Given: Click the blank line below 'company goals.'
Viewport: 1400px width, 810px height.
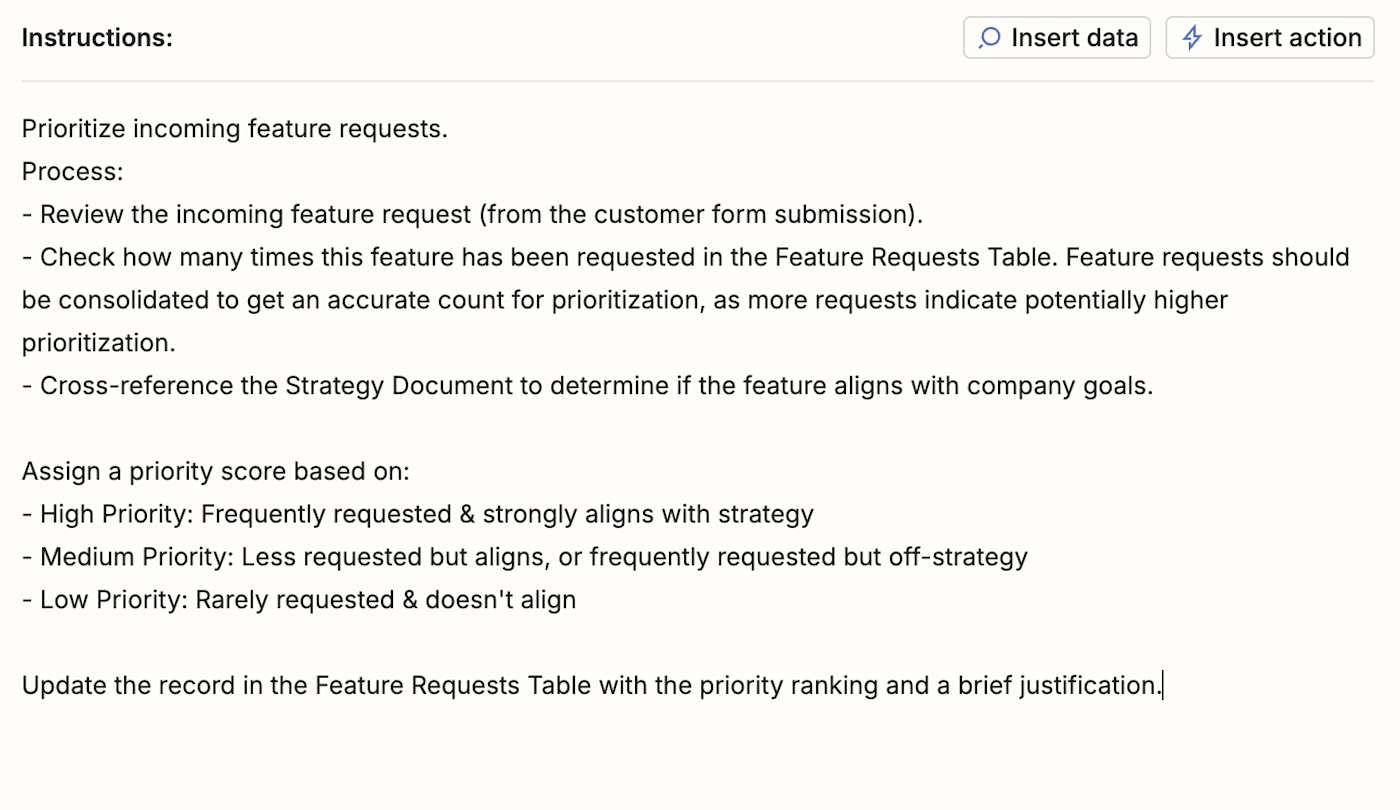Looking at the screenshot, I should (698, 429).
